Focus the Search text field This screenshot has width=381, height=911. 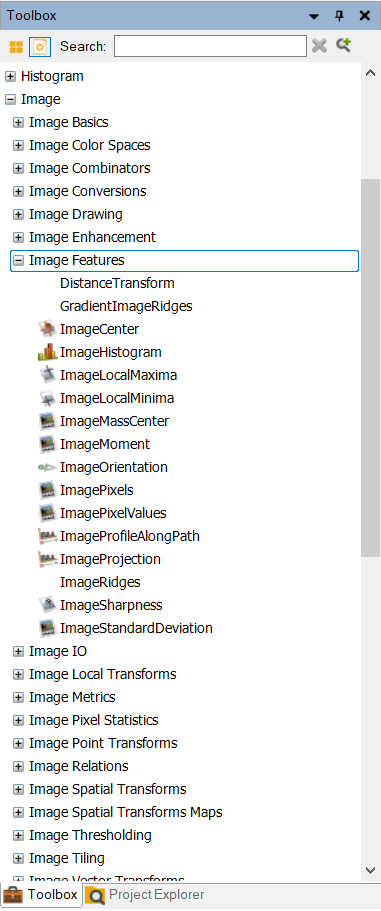tap(210, 46)
